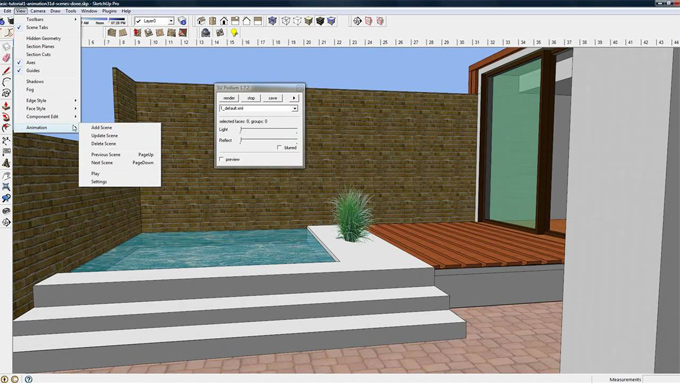Enable Hidden Line face style cube
This screenshot has height=383, width=680.
pyautogui.click(x=297, y=21)
